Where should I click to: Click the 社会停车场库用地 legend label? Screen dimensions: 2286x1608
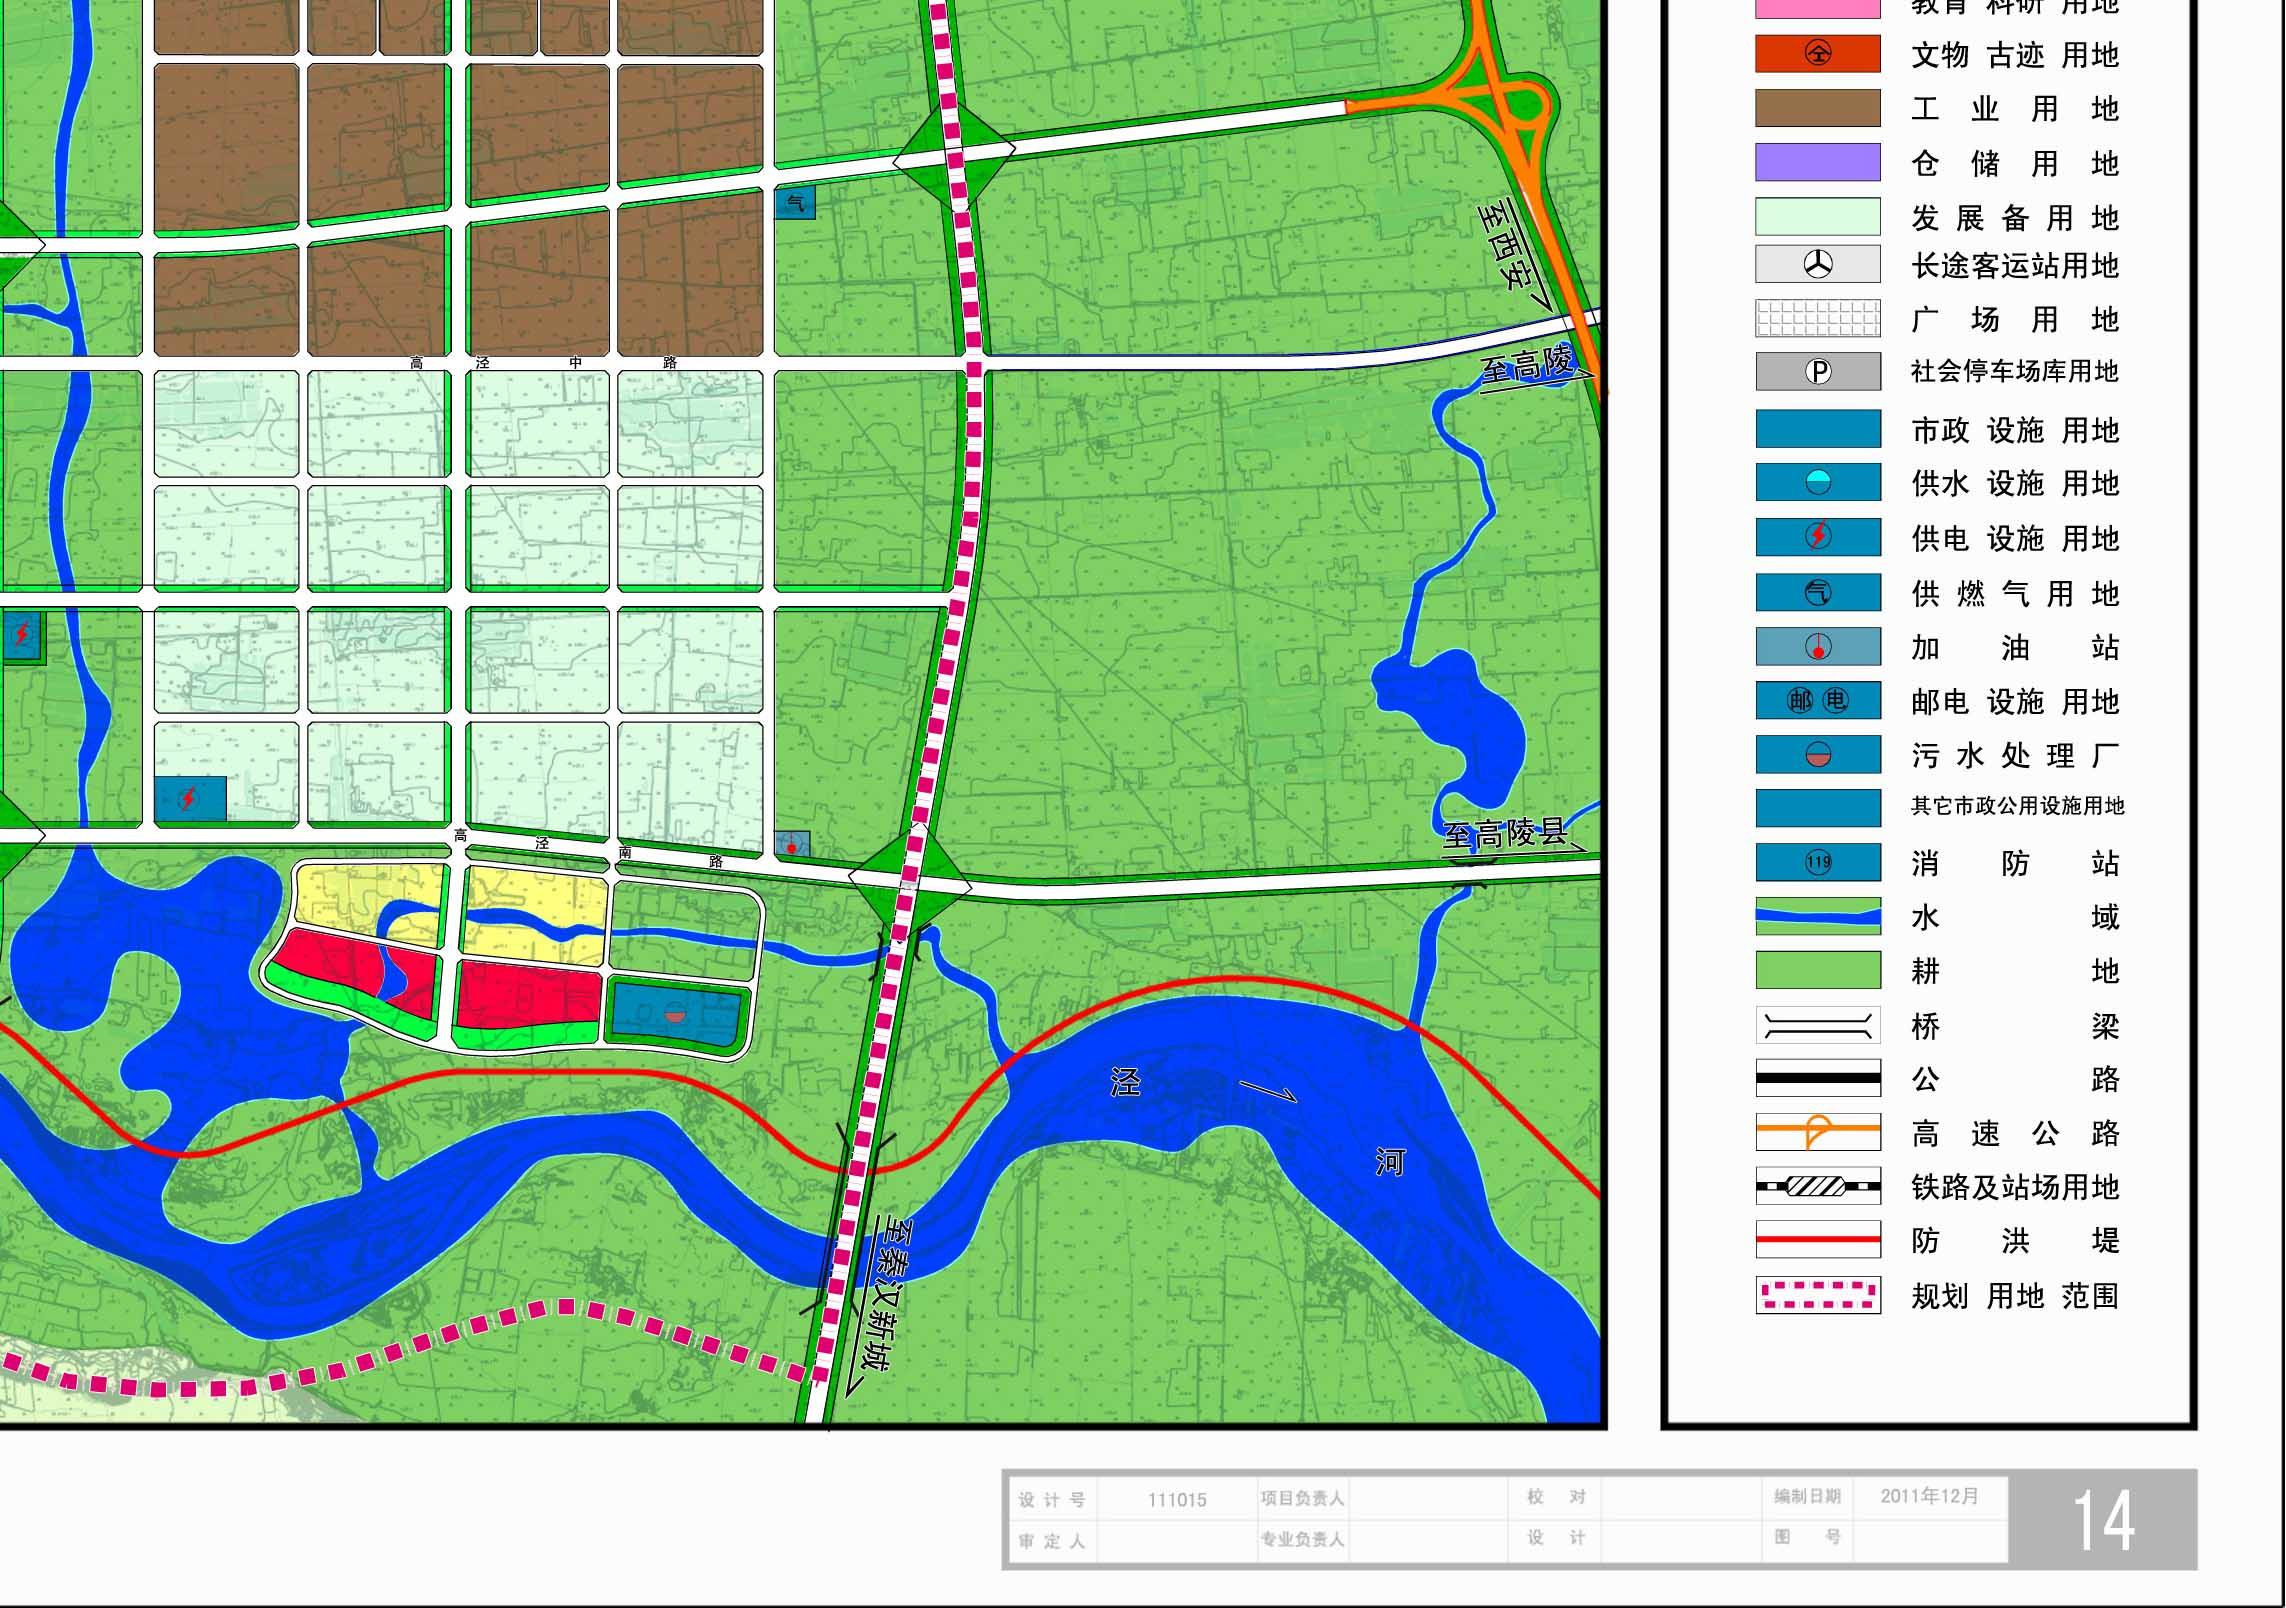[x=2015, y=372]
